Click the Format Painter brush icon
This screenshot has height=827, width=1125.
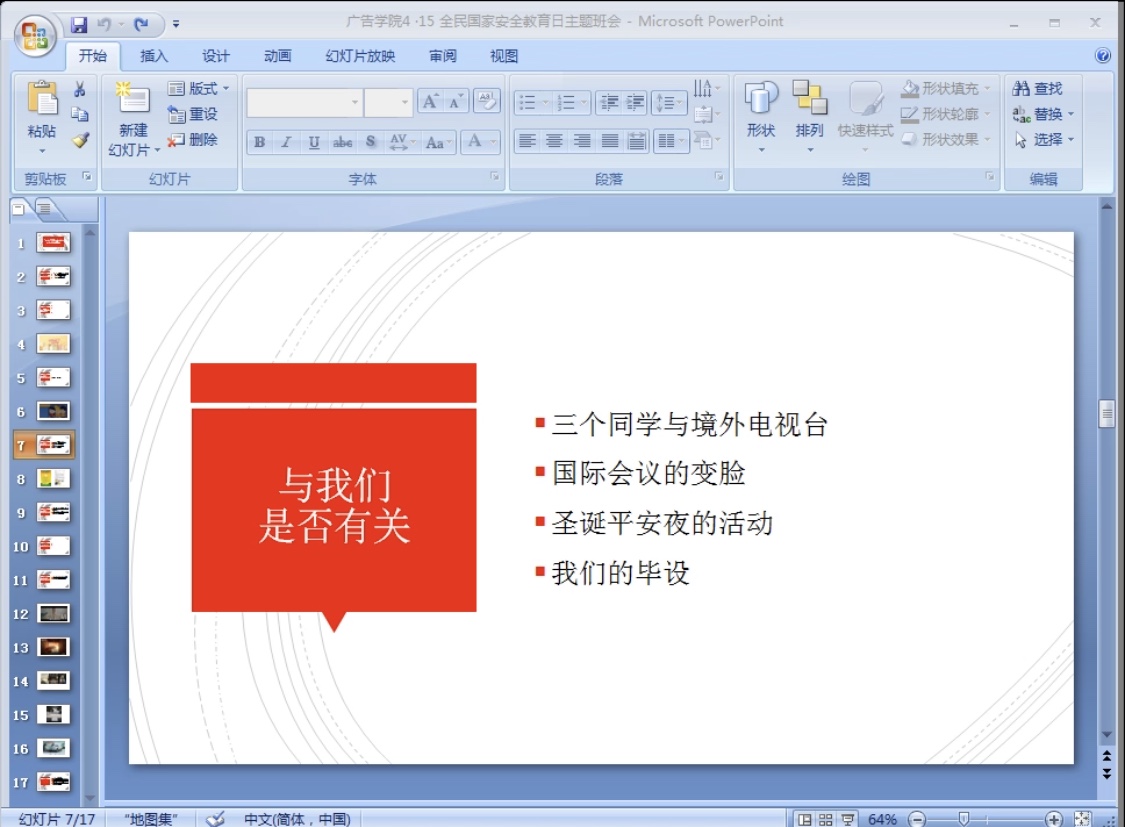tap(80, 140)
